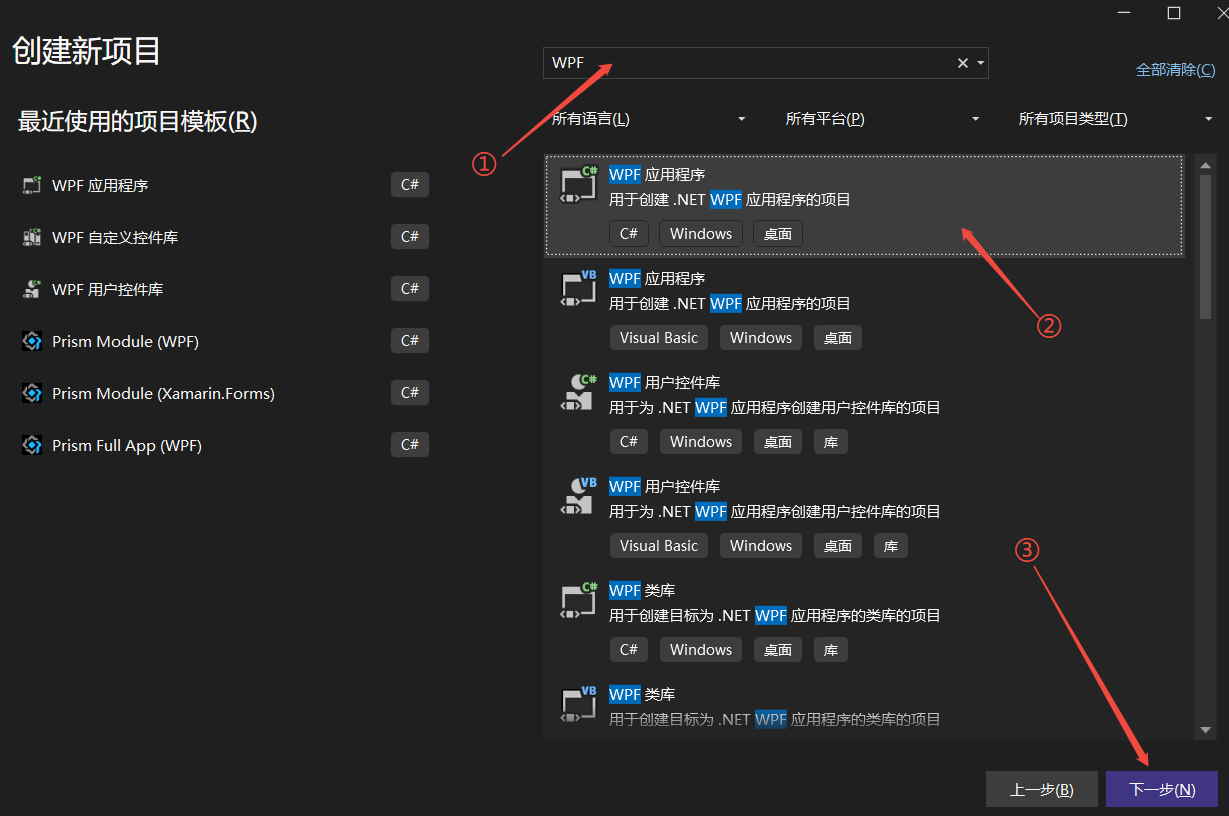
Task: Click the recent WPF 用户控件库 icon
Action: coord(32,289)
